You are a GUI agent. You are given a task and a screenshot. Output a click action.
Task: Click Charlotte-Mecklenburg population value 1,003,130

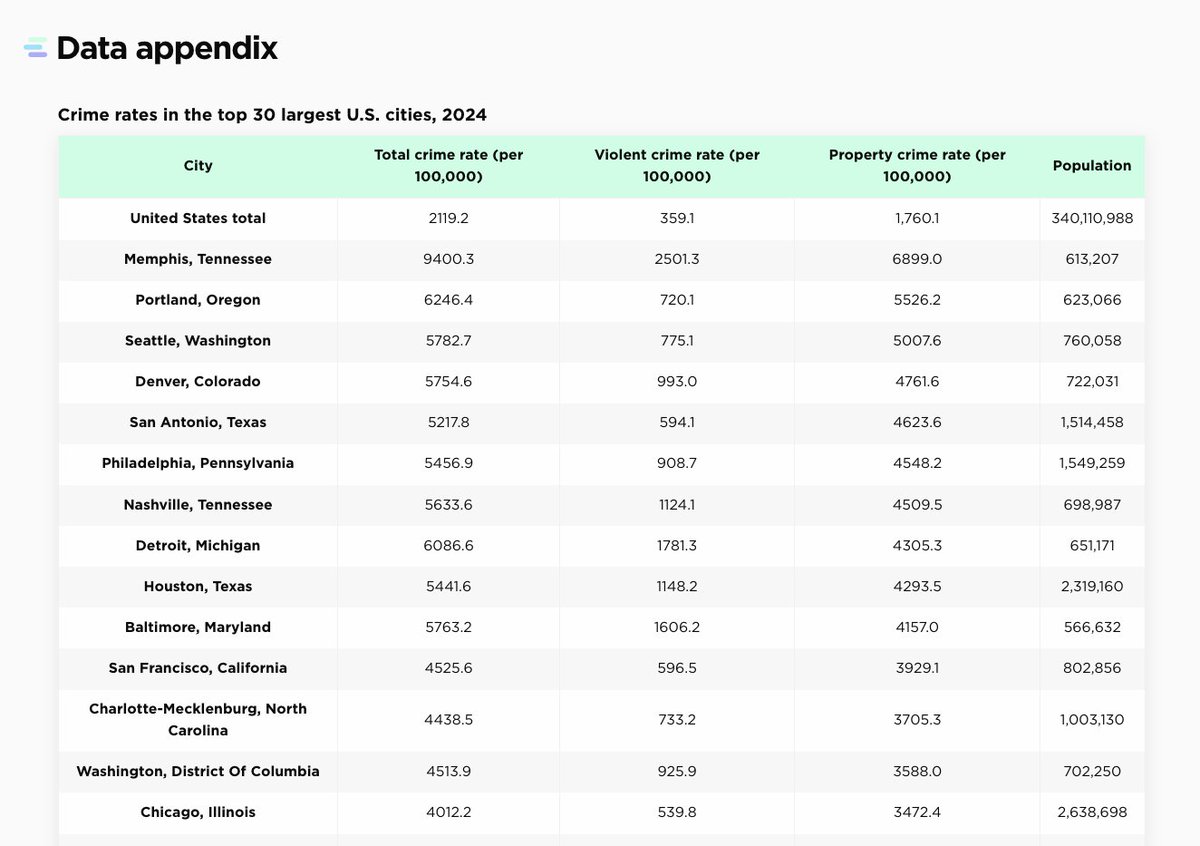pyautogui.click(x=1092, y=720)
